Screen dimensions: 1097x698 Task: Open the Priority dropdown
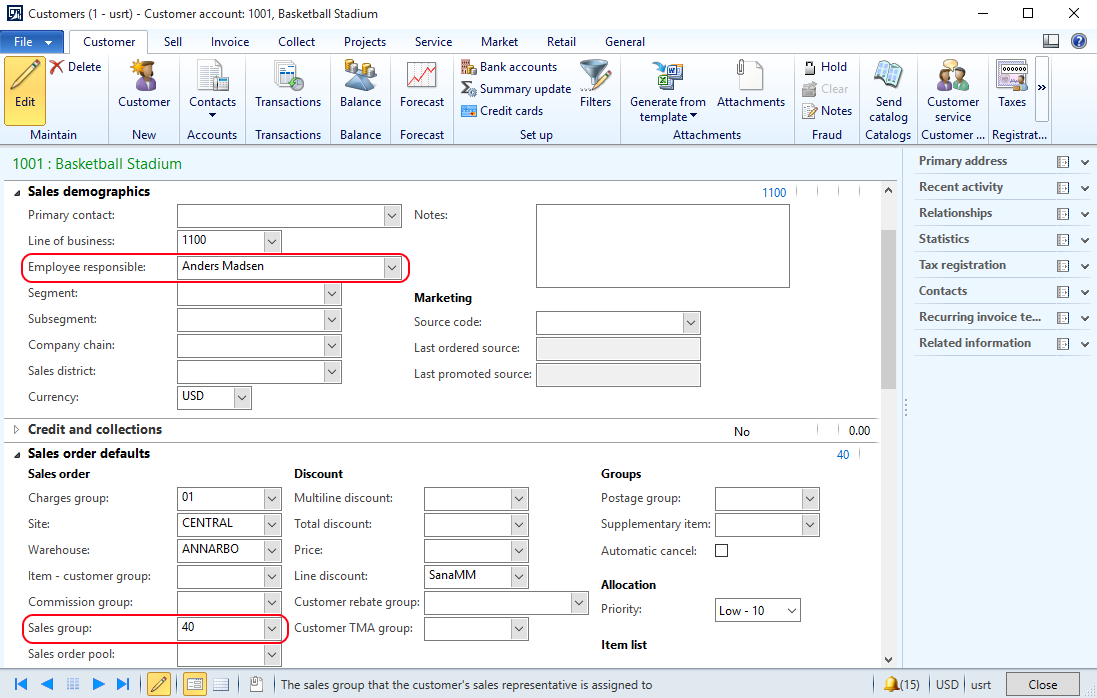pyautogui.click(x=791, y=611)
